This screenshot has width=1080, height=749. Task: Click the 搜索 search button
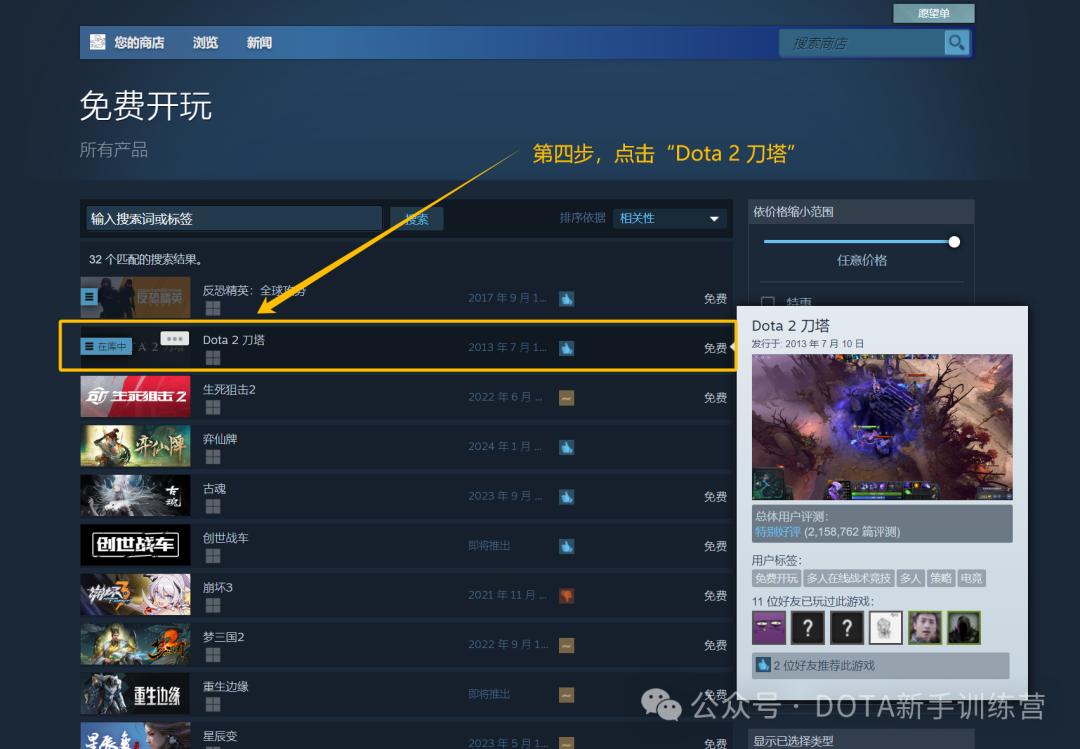(x=417, y=217)
